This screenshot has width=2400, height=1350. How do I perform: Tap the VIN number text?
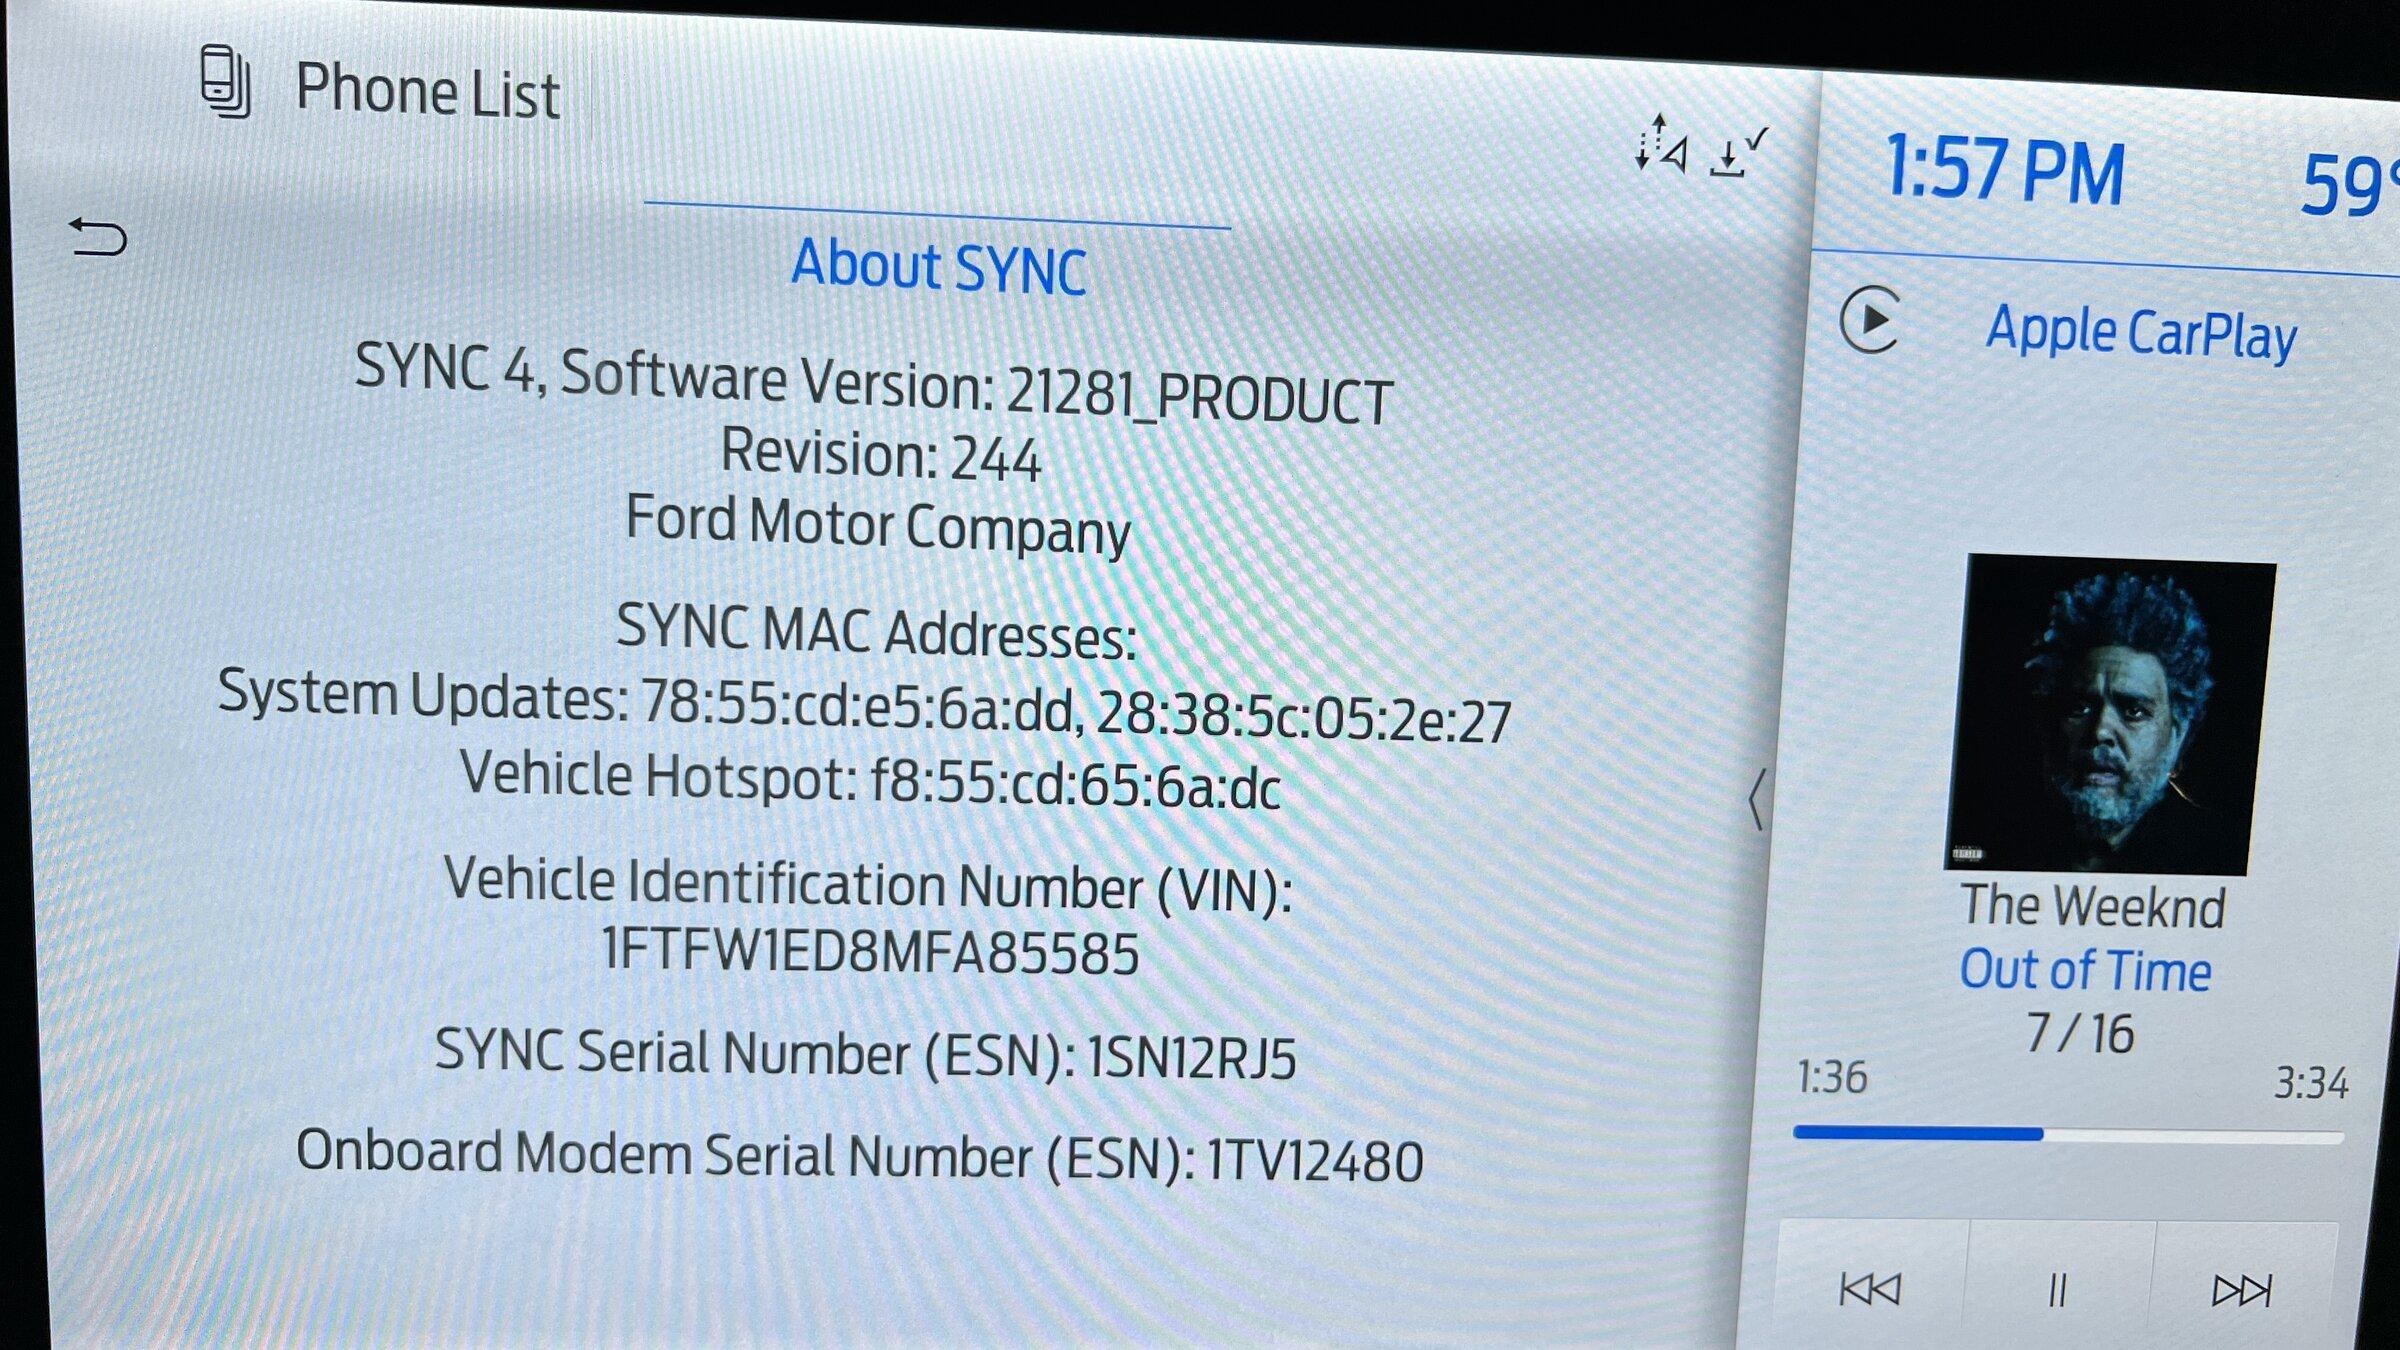[x=869, y=951]
